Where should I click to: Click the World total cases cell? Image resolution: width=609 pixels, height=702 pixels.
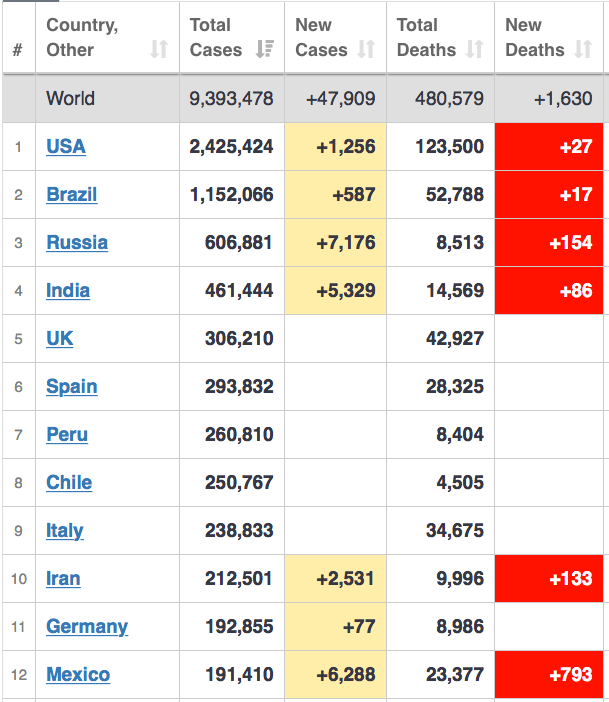[232, 99]
